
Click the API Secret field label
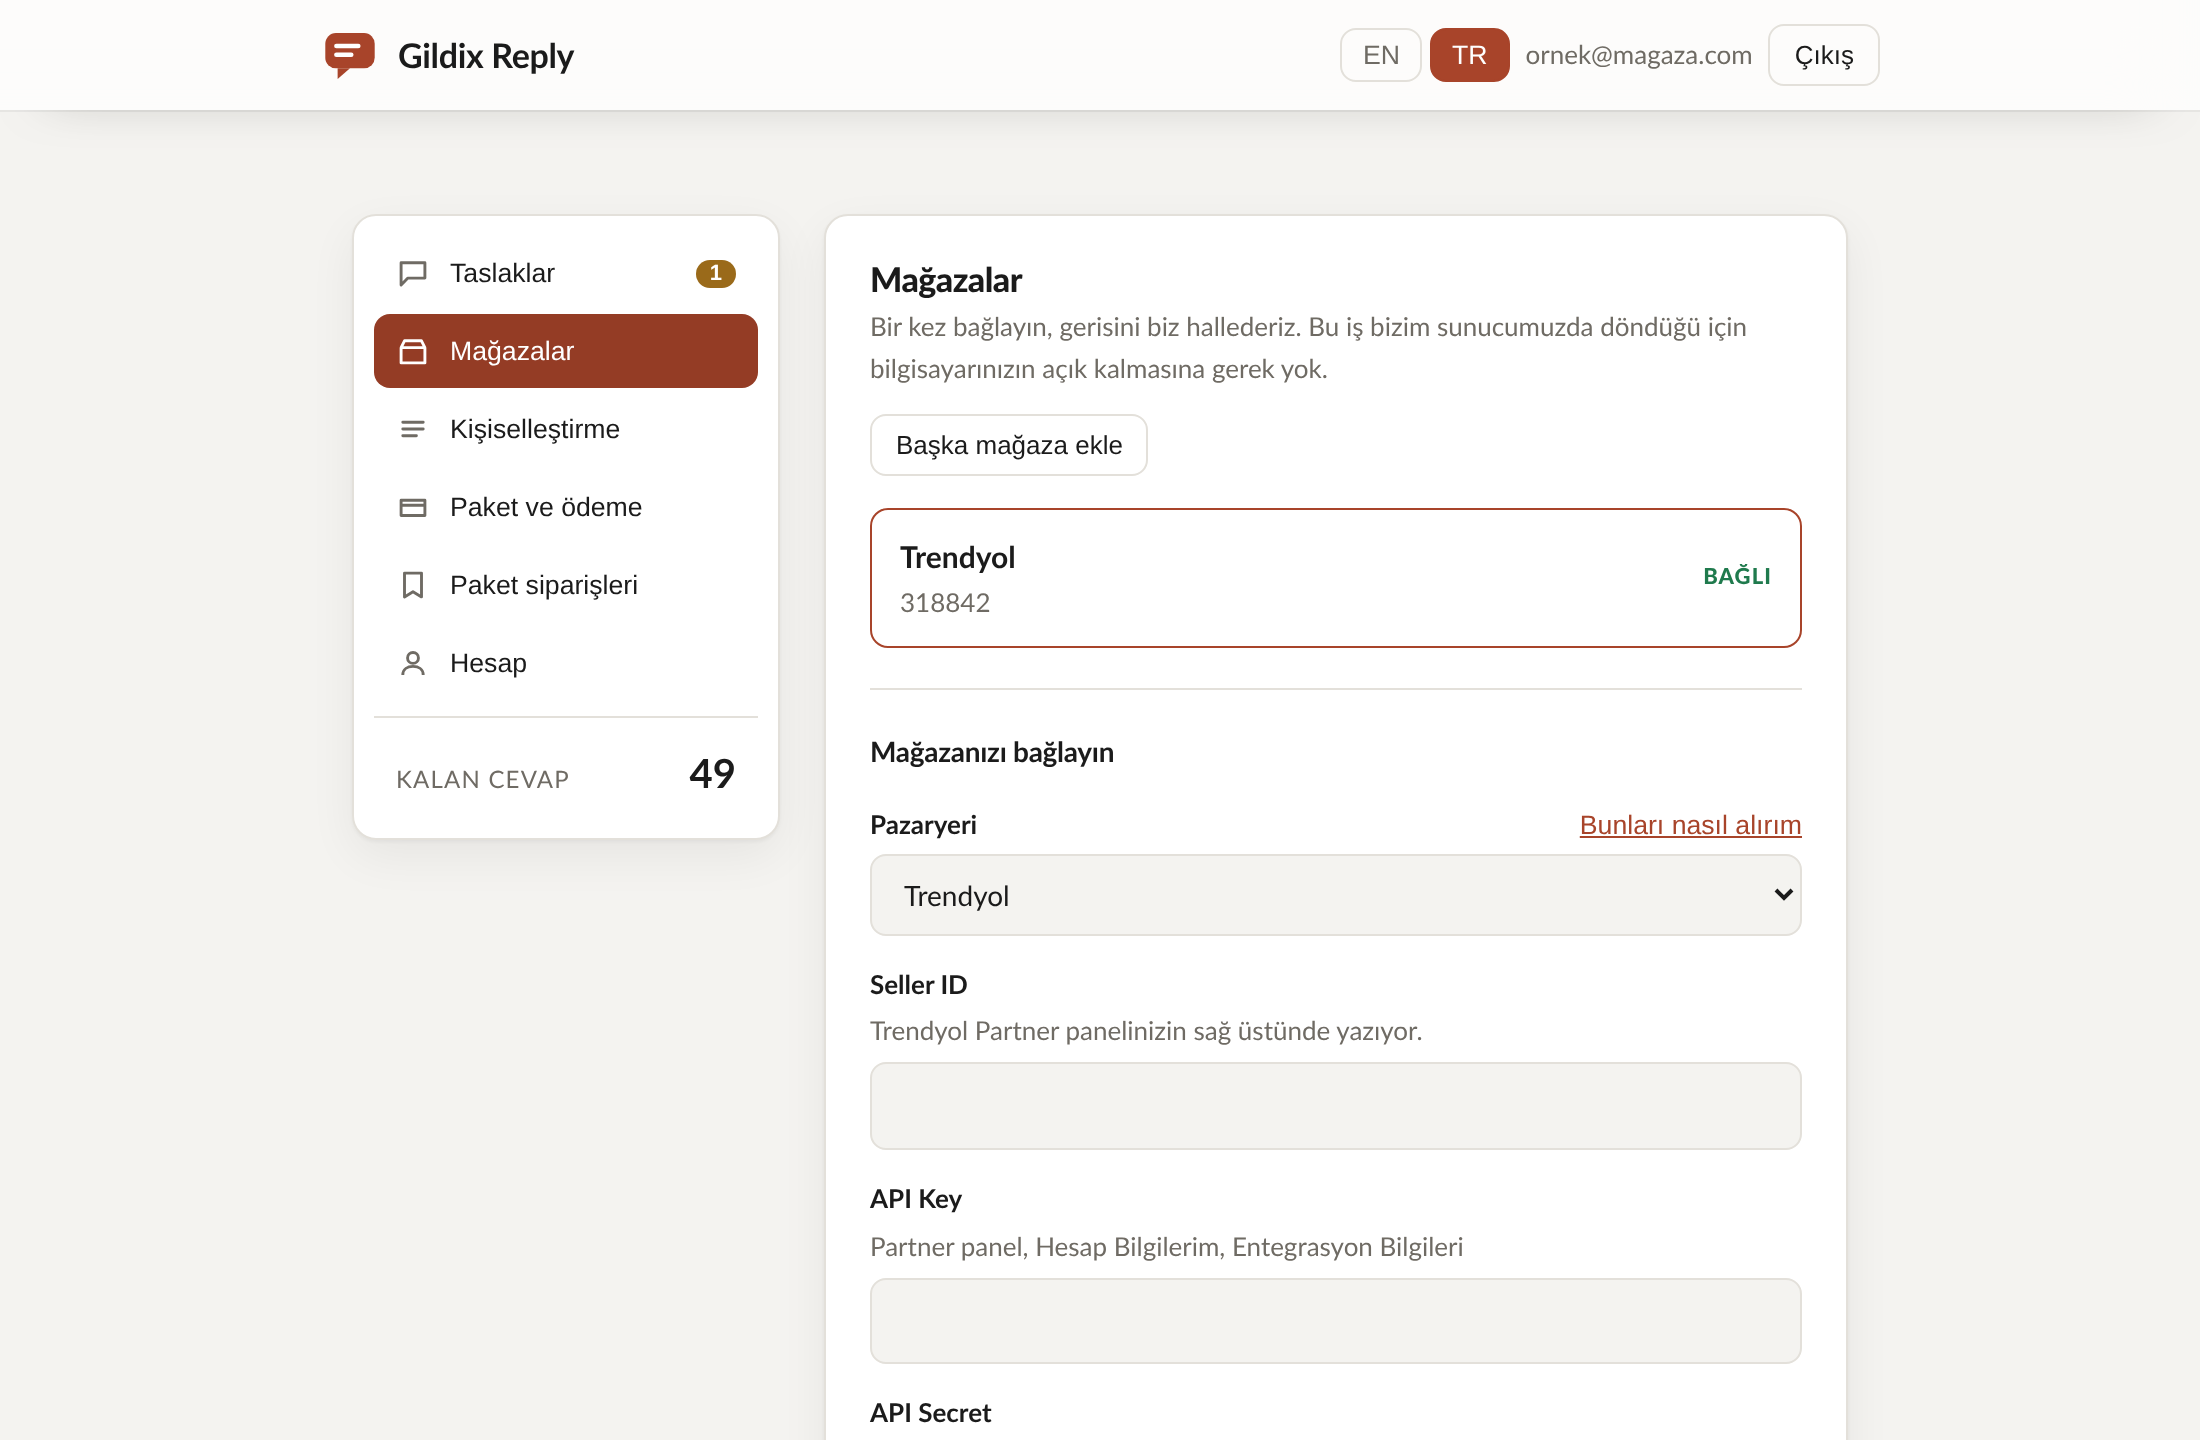point(931,1413)
